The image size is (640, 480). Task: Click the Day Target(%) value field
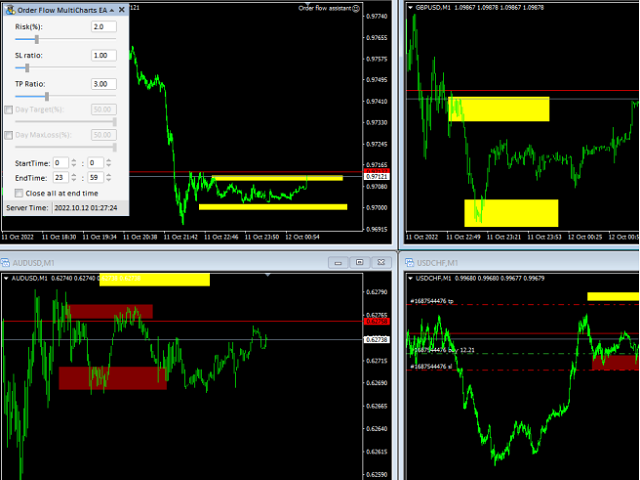[x=104, y=109]
